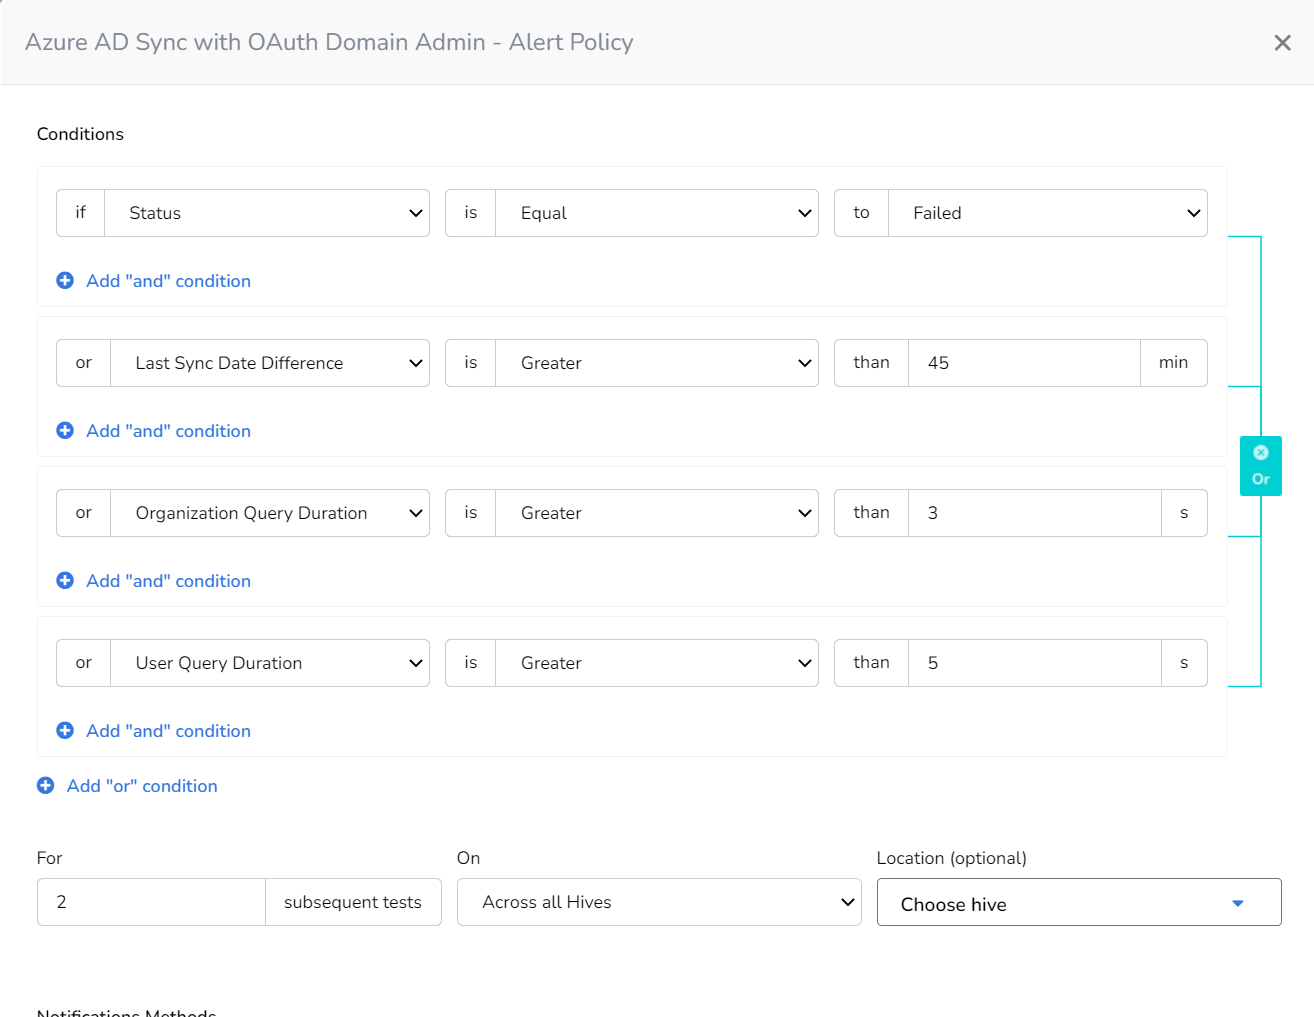1314x1017 pixels.
Task: Expand the Across all Hives dropdown
Action: coord(658,902)
